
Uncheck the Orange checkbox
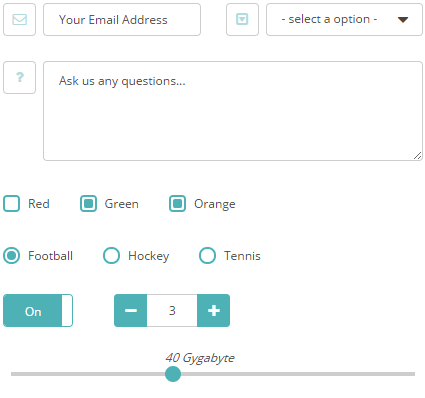coord(177,204)
